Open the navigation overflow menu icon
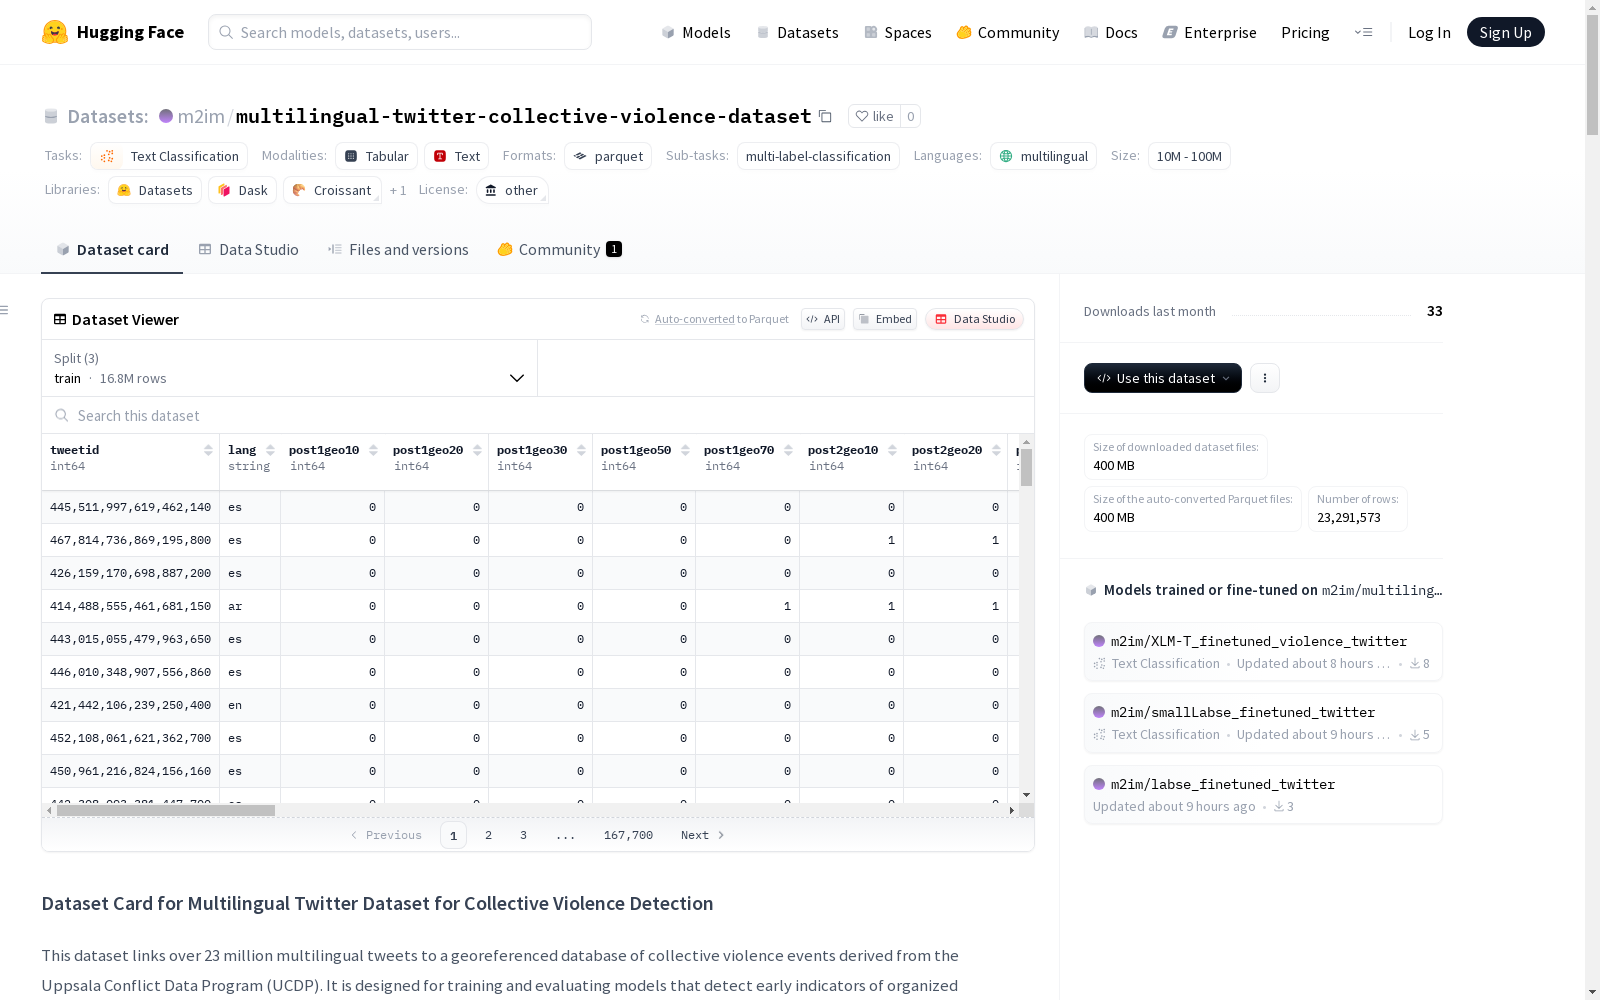Viewport: 1600px width, 1000px height. 1363,32
